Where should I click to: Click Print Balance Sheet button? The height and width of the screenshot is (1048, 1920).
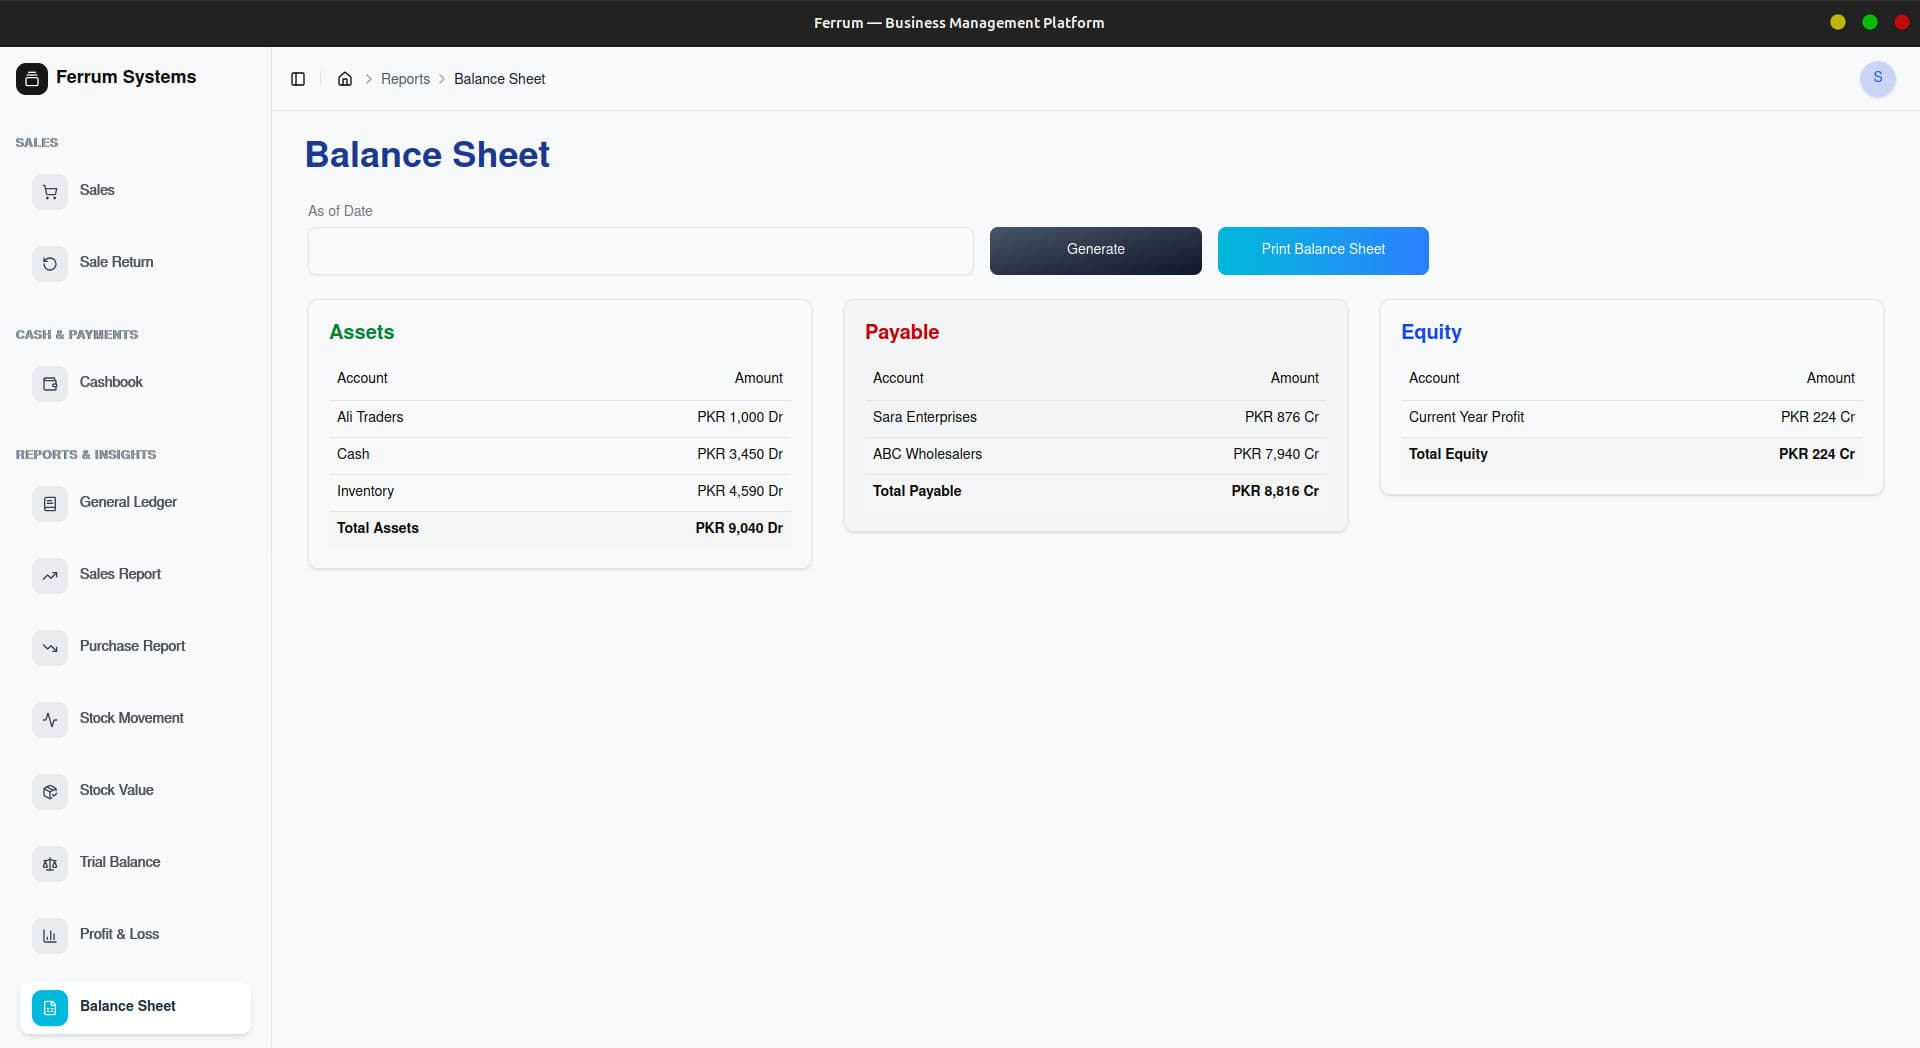coord(1323,250)
